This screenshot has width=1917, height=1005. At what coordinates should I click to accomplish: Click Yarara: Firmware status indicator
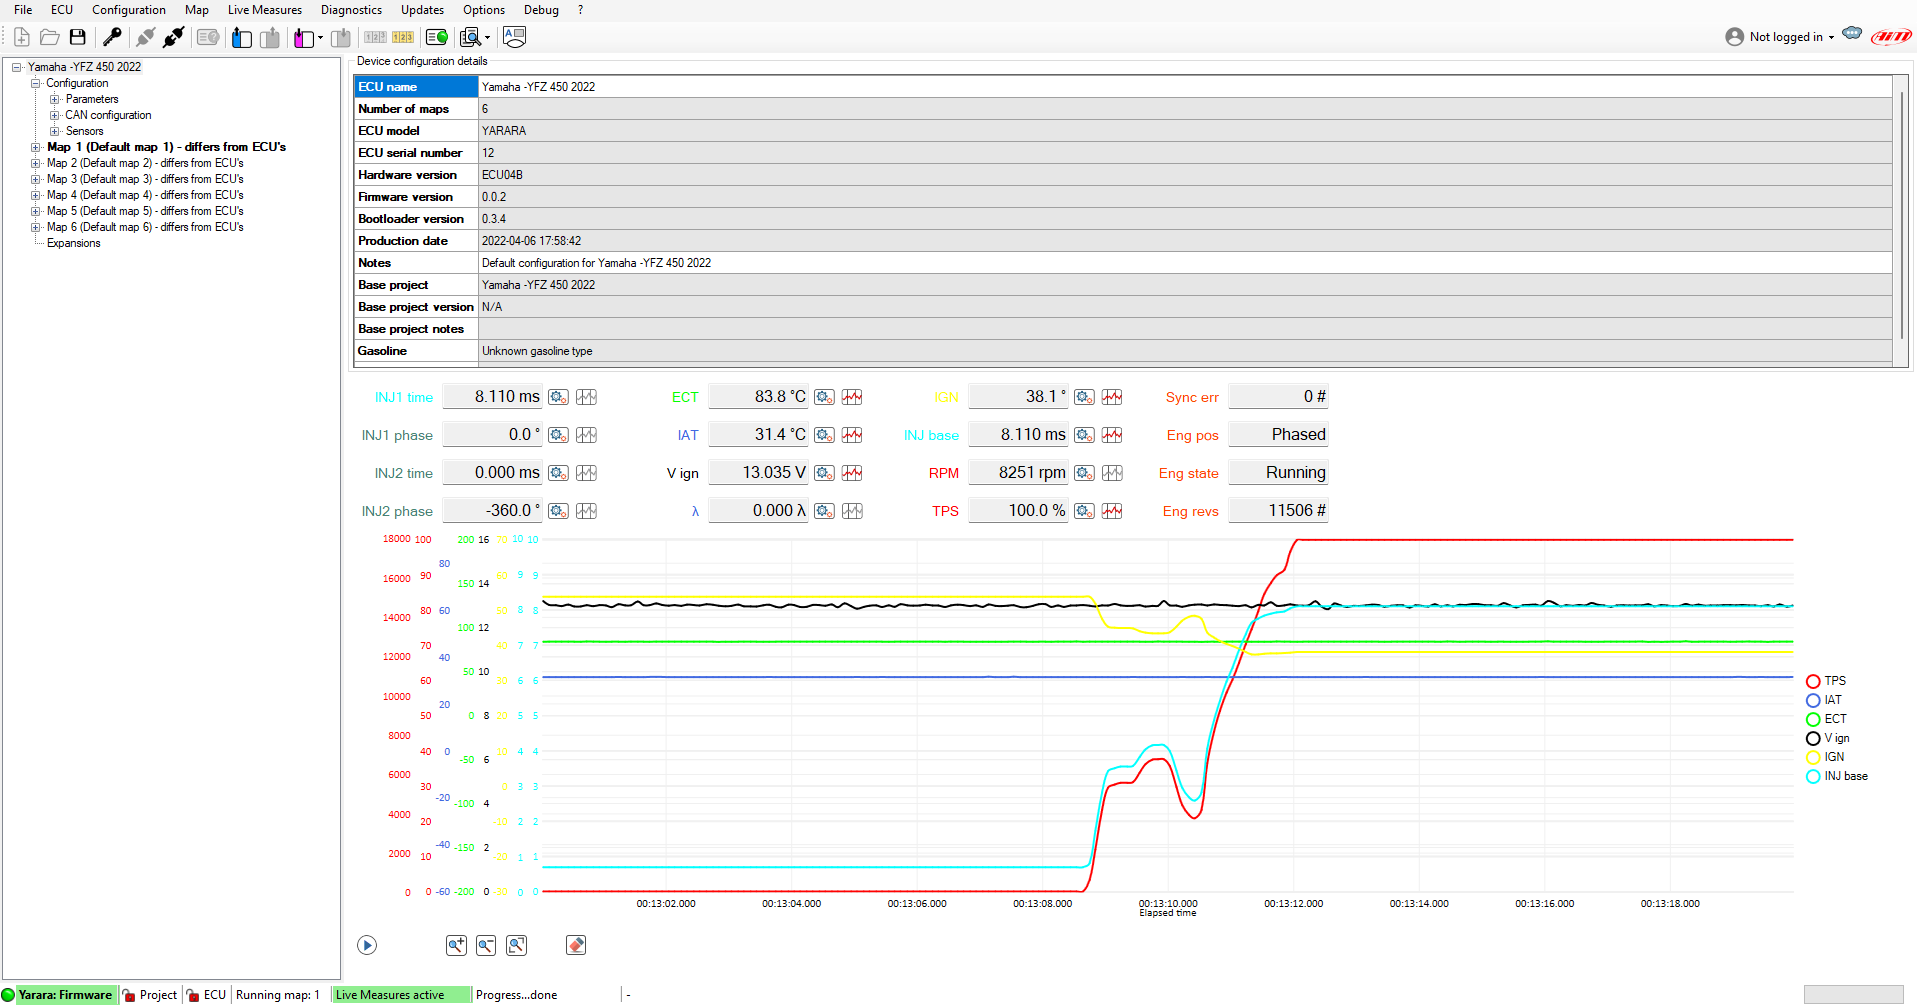pos(59,995)
